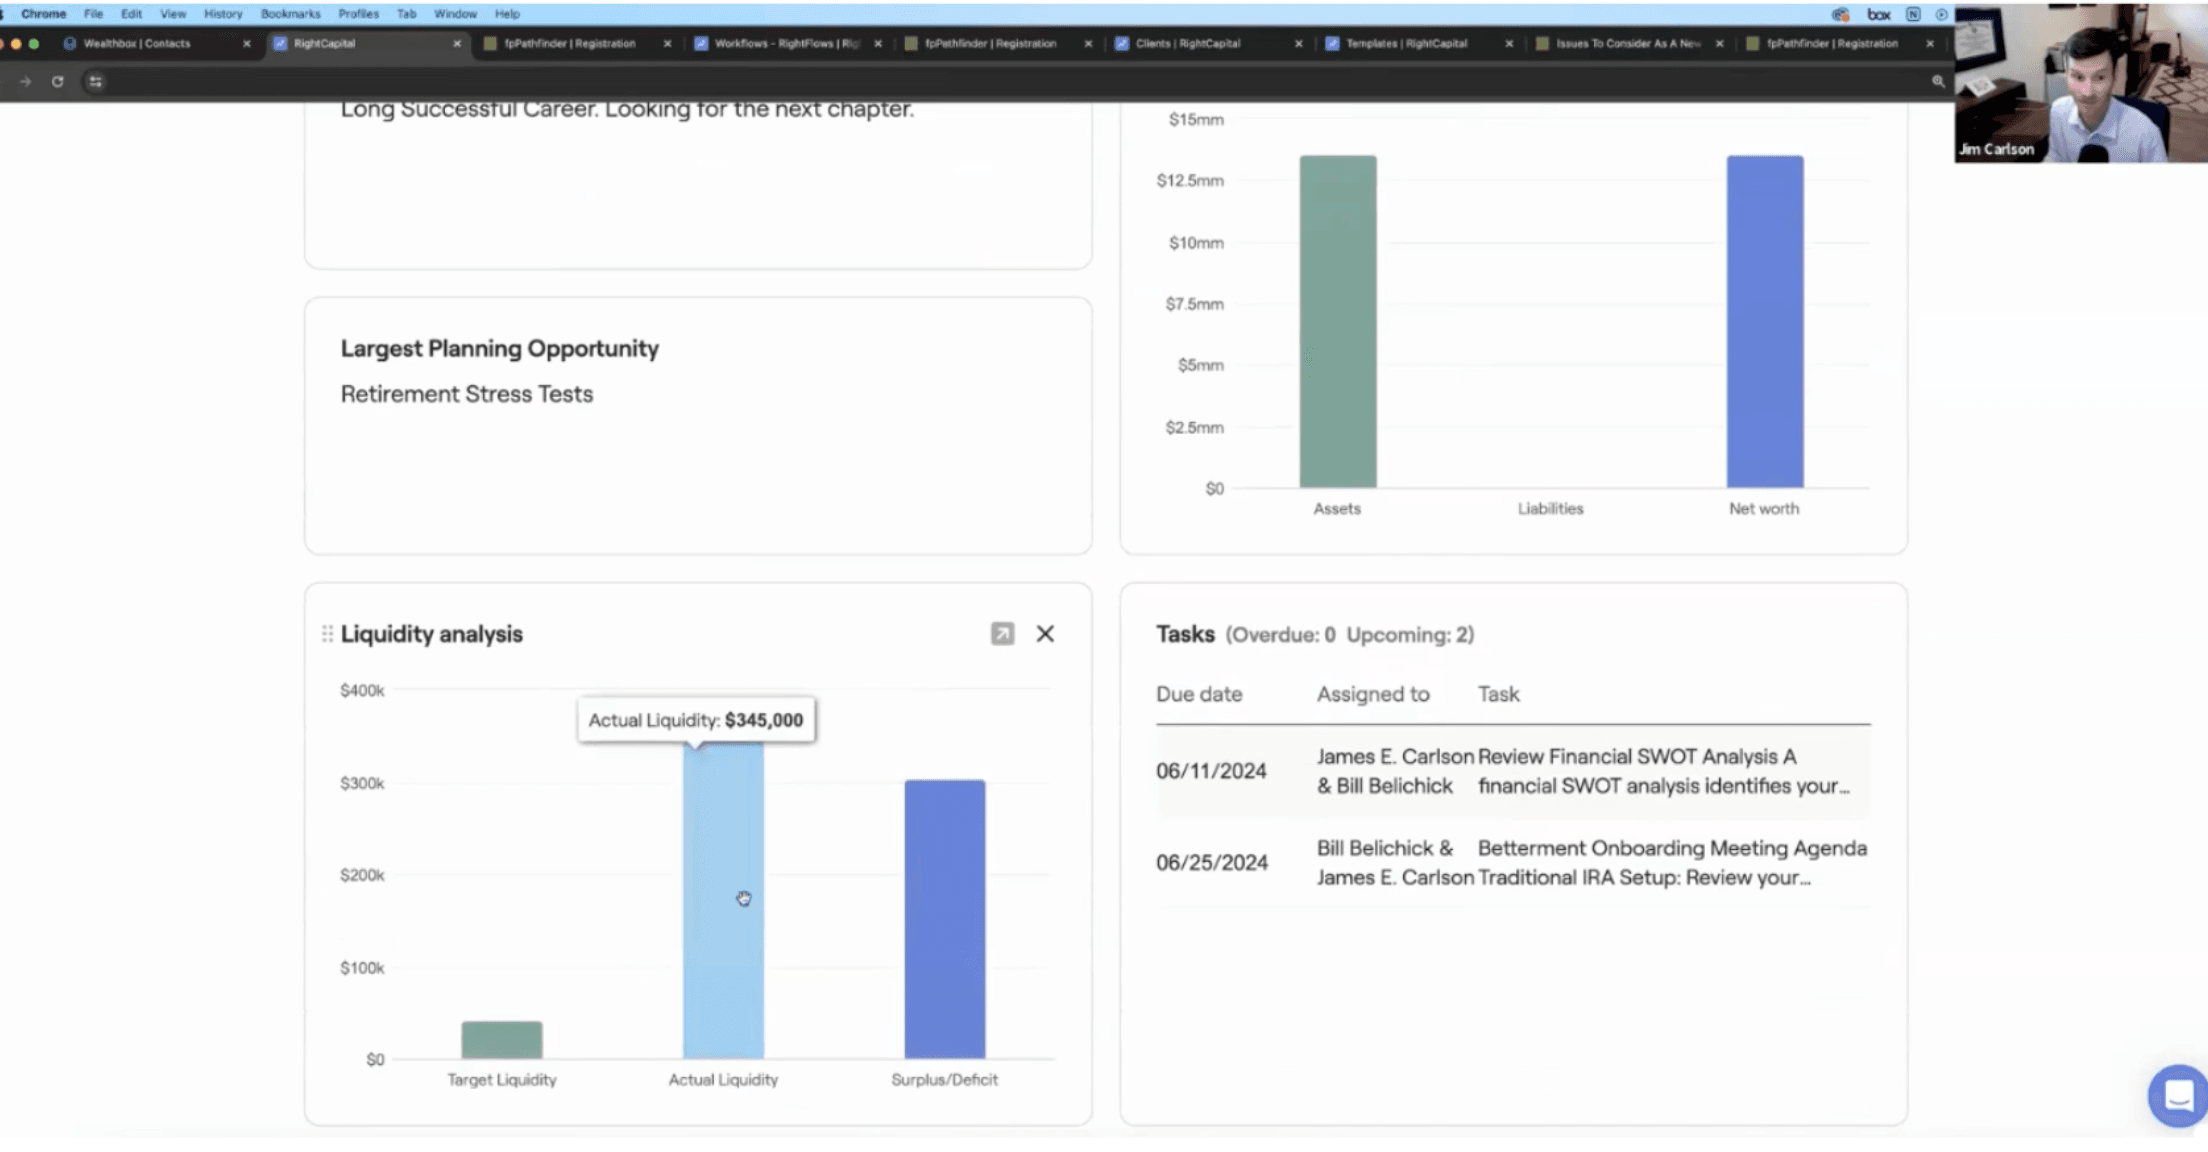Viewport: 2208px width, 1152px height.
Task: Open the History menu
Action: (x=223, y=14)
